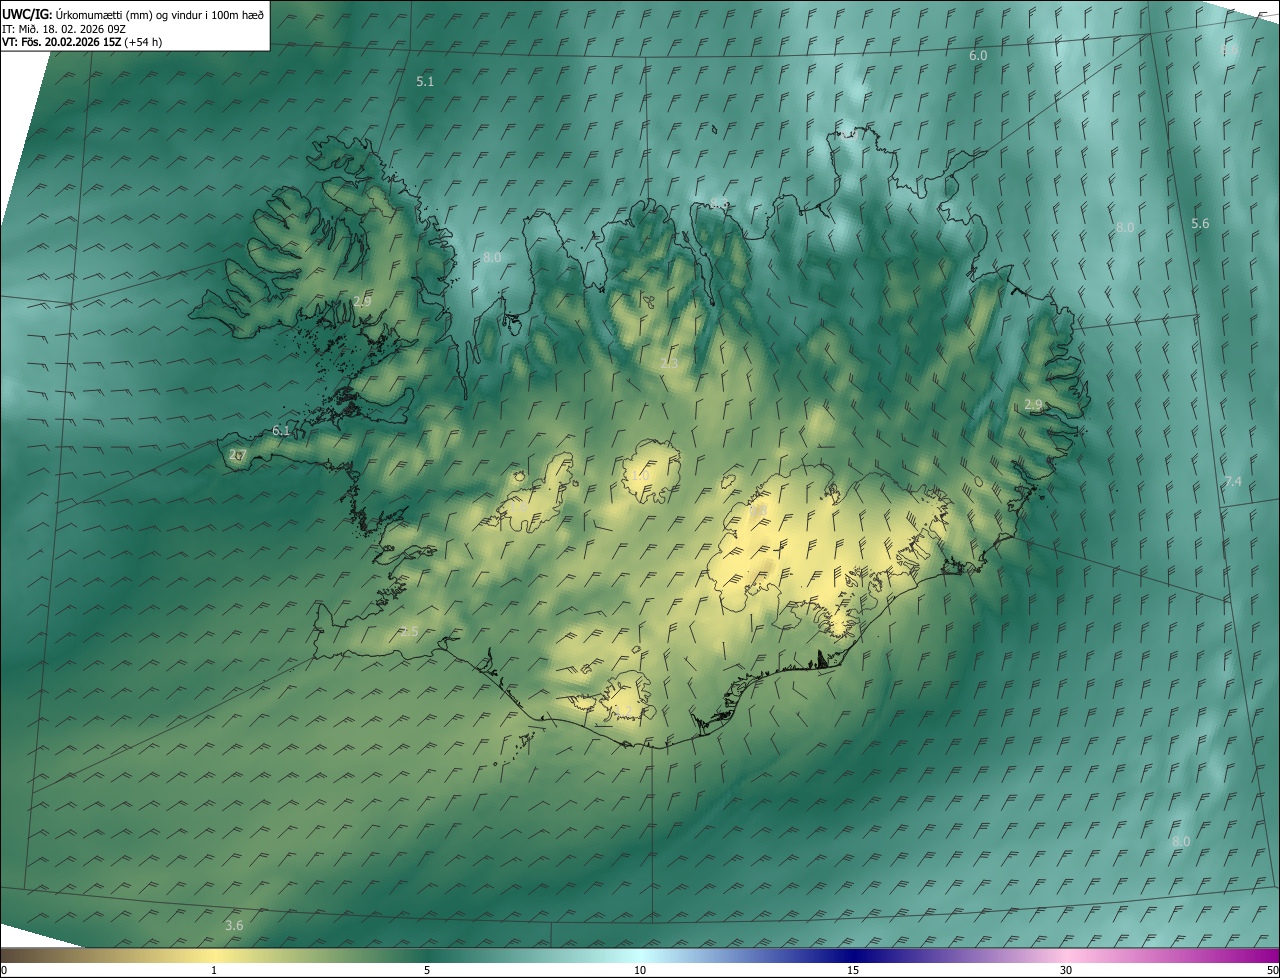
Task: Click the 2.3 value label on the map
Action: click(669, 363)
